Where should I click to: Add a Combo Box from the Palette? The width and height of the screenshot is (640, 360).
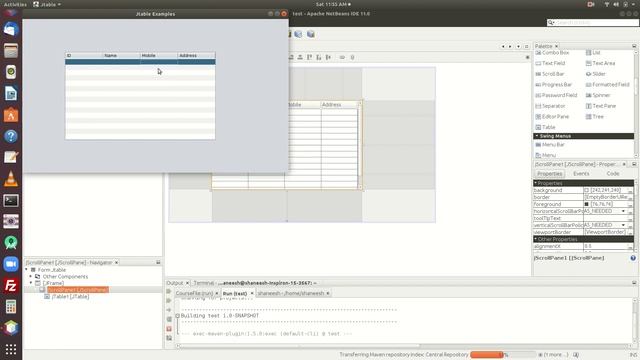(x=552, y=53)
